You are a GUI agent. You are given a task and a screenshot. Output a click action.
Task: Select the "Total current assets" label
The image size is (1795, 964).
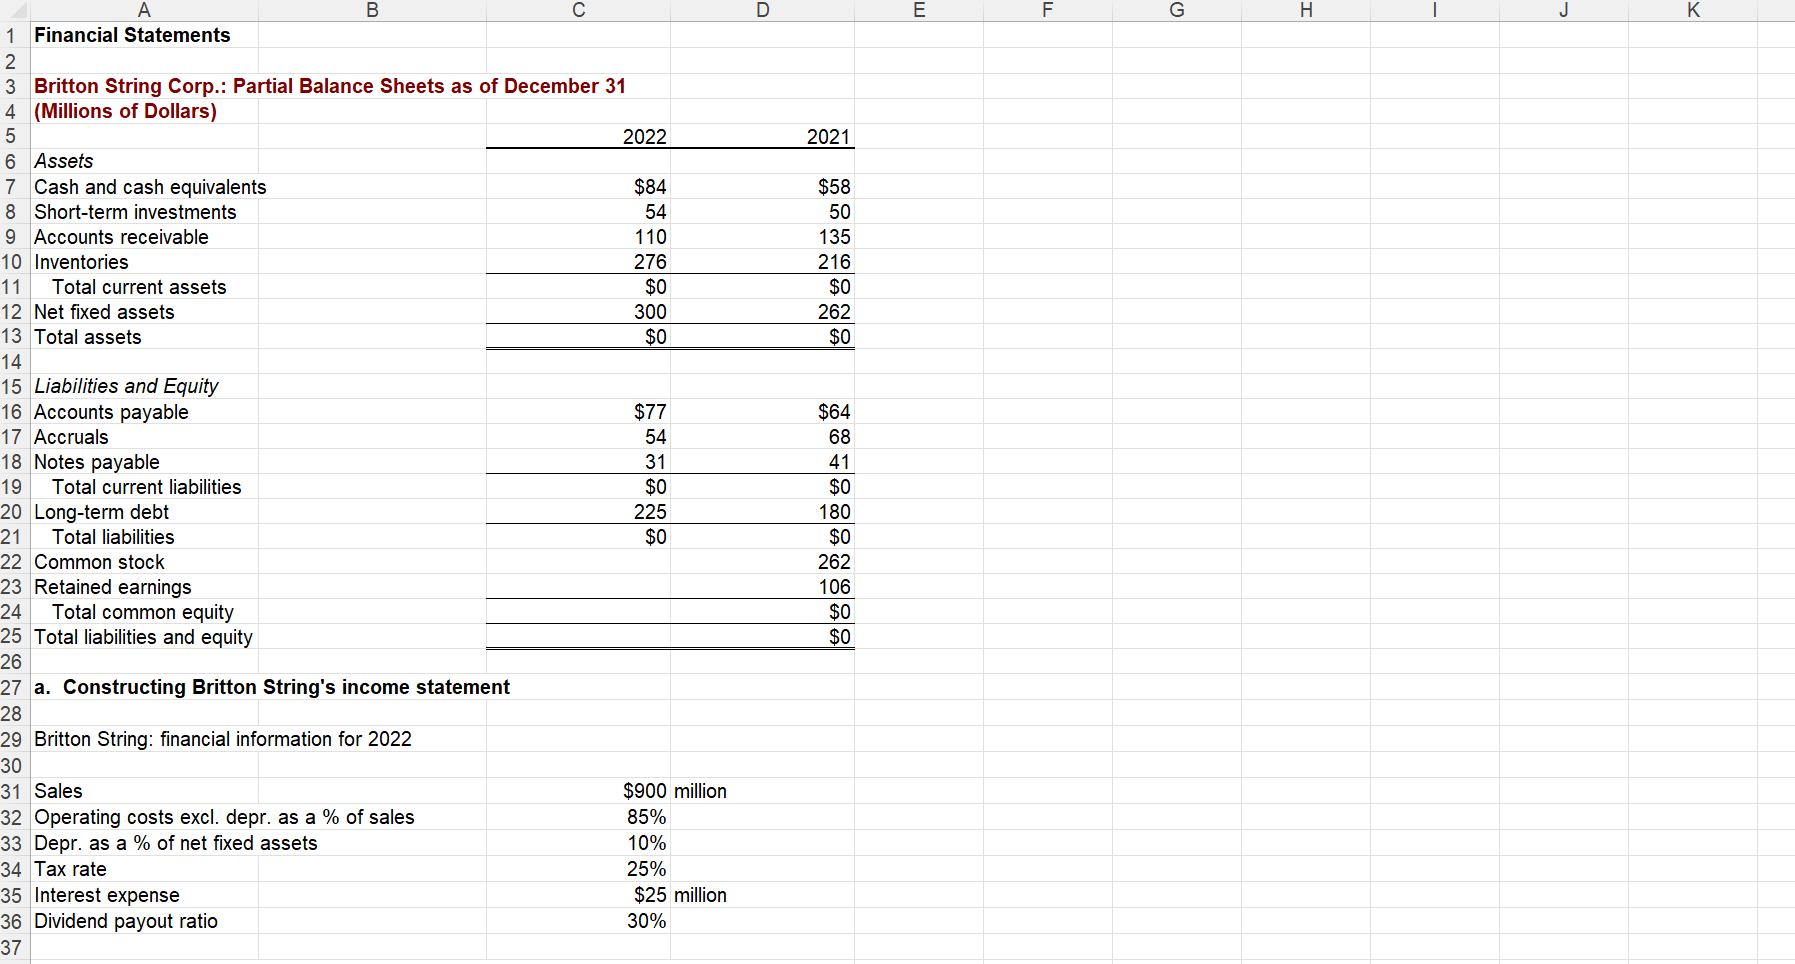139,287
